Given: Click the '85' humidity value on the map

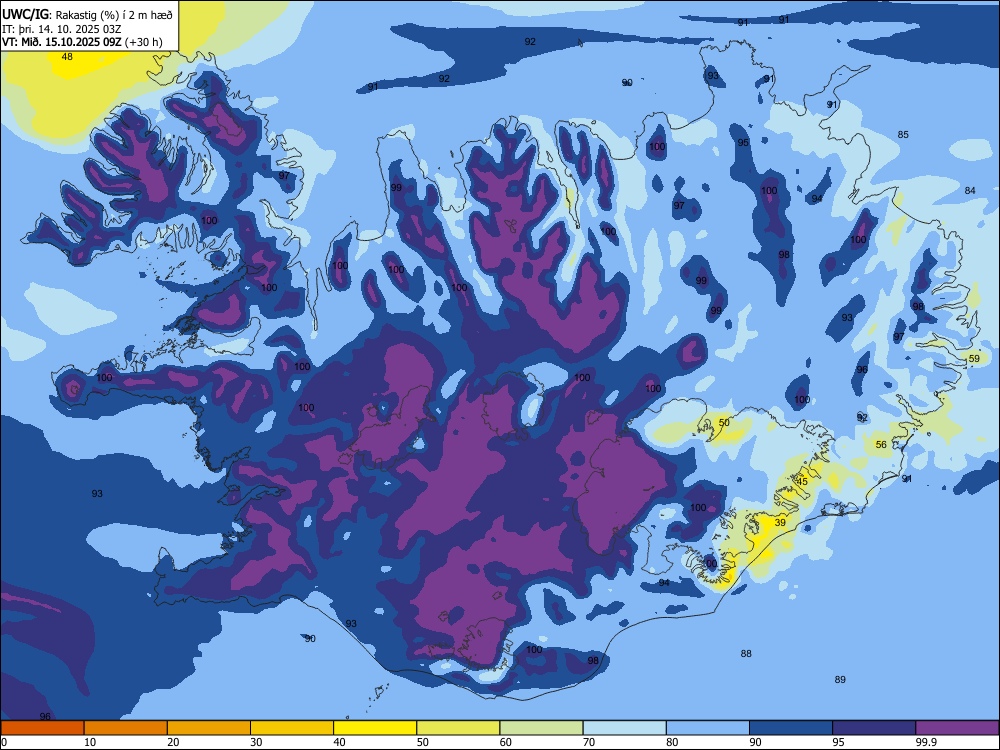Looking at the screenshot, I should [x=903, y=135].
